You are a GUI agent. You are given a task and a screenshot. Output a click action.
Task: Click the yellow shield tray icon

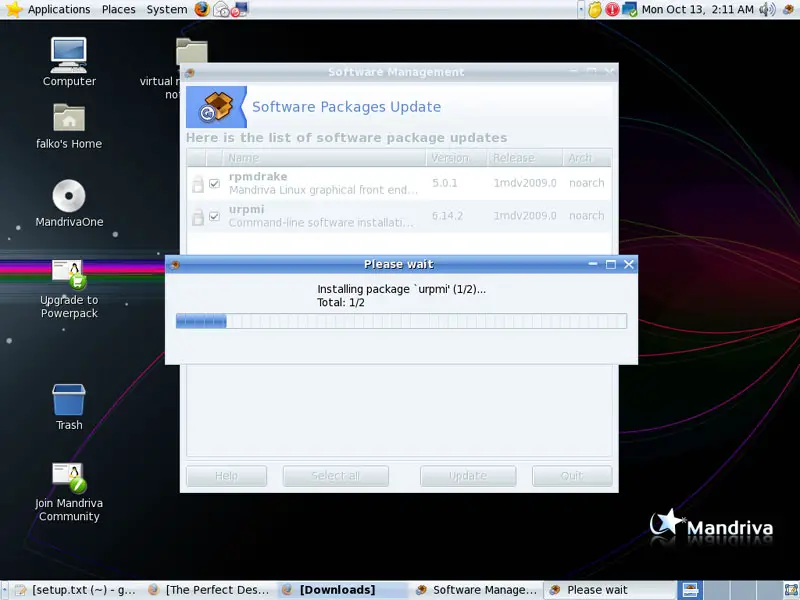click(x=594, y=9)
